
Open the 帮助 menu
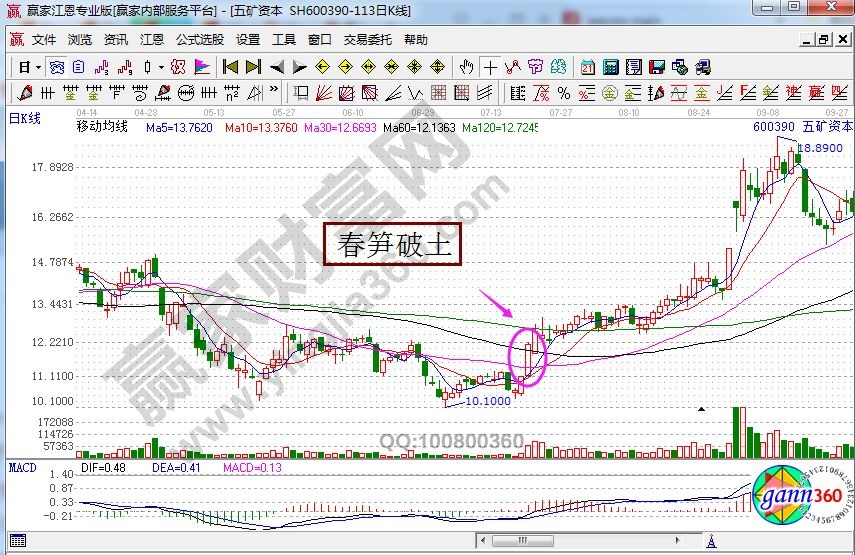416,40
